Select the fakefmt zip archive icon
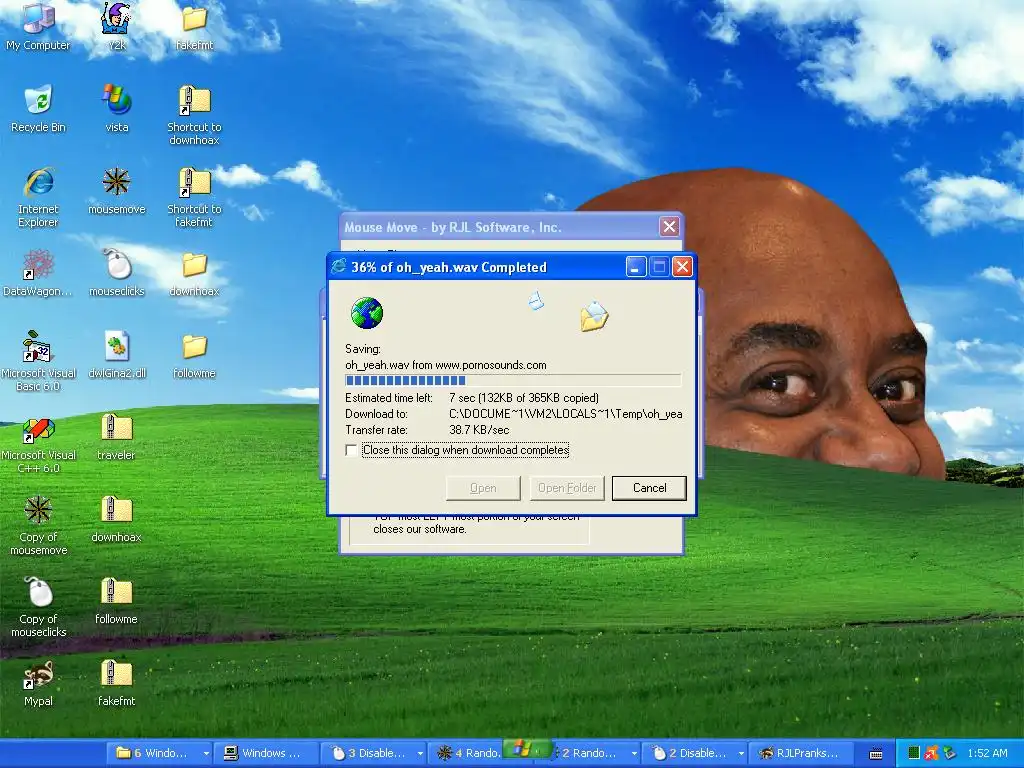This screenshot has width=1024, height=768. pos(116,683)
